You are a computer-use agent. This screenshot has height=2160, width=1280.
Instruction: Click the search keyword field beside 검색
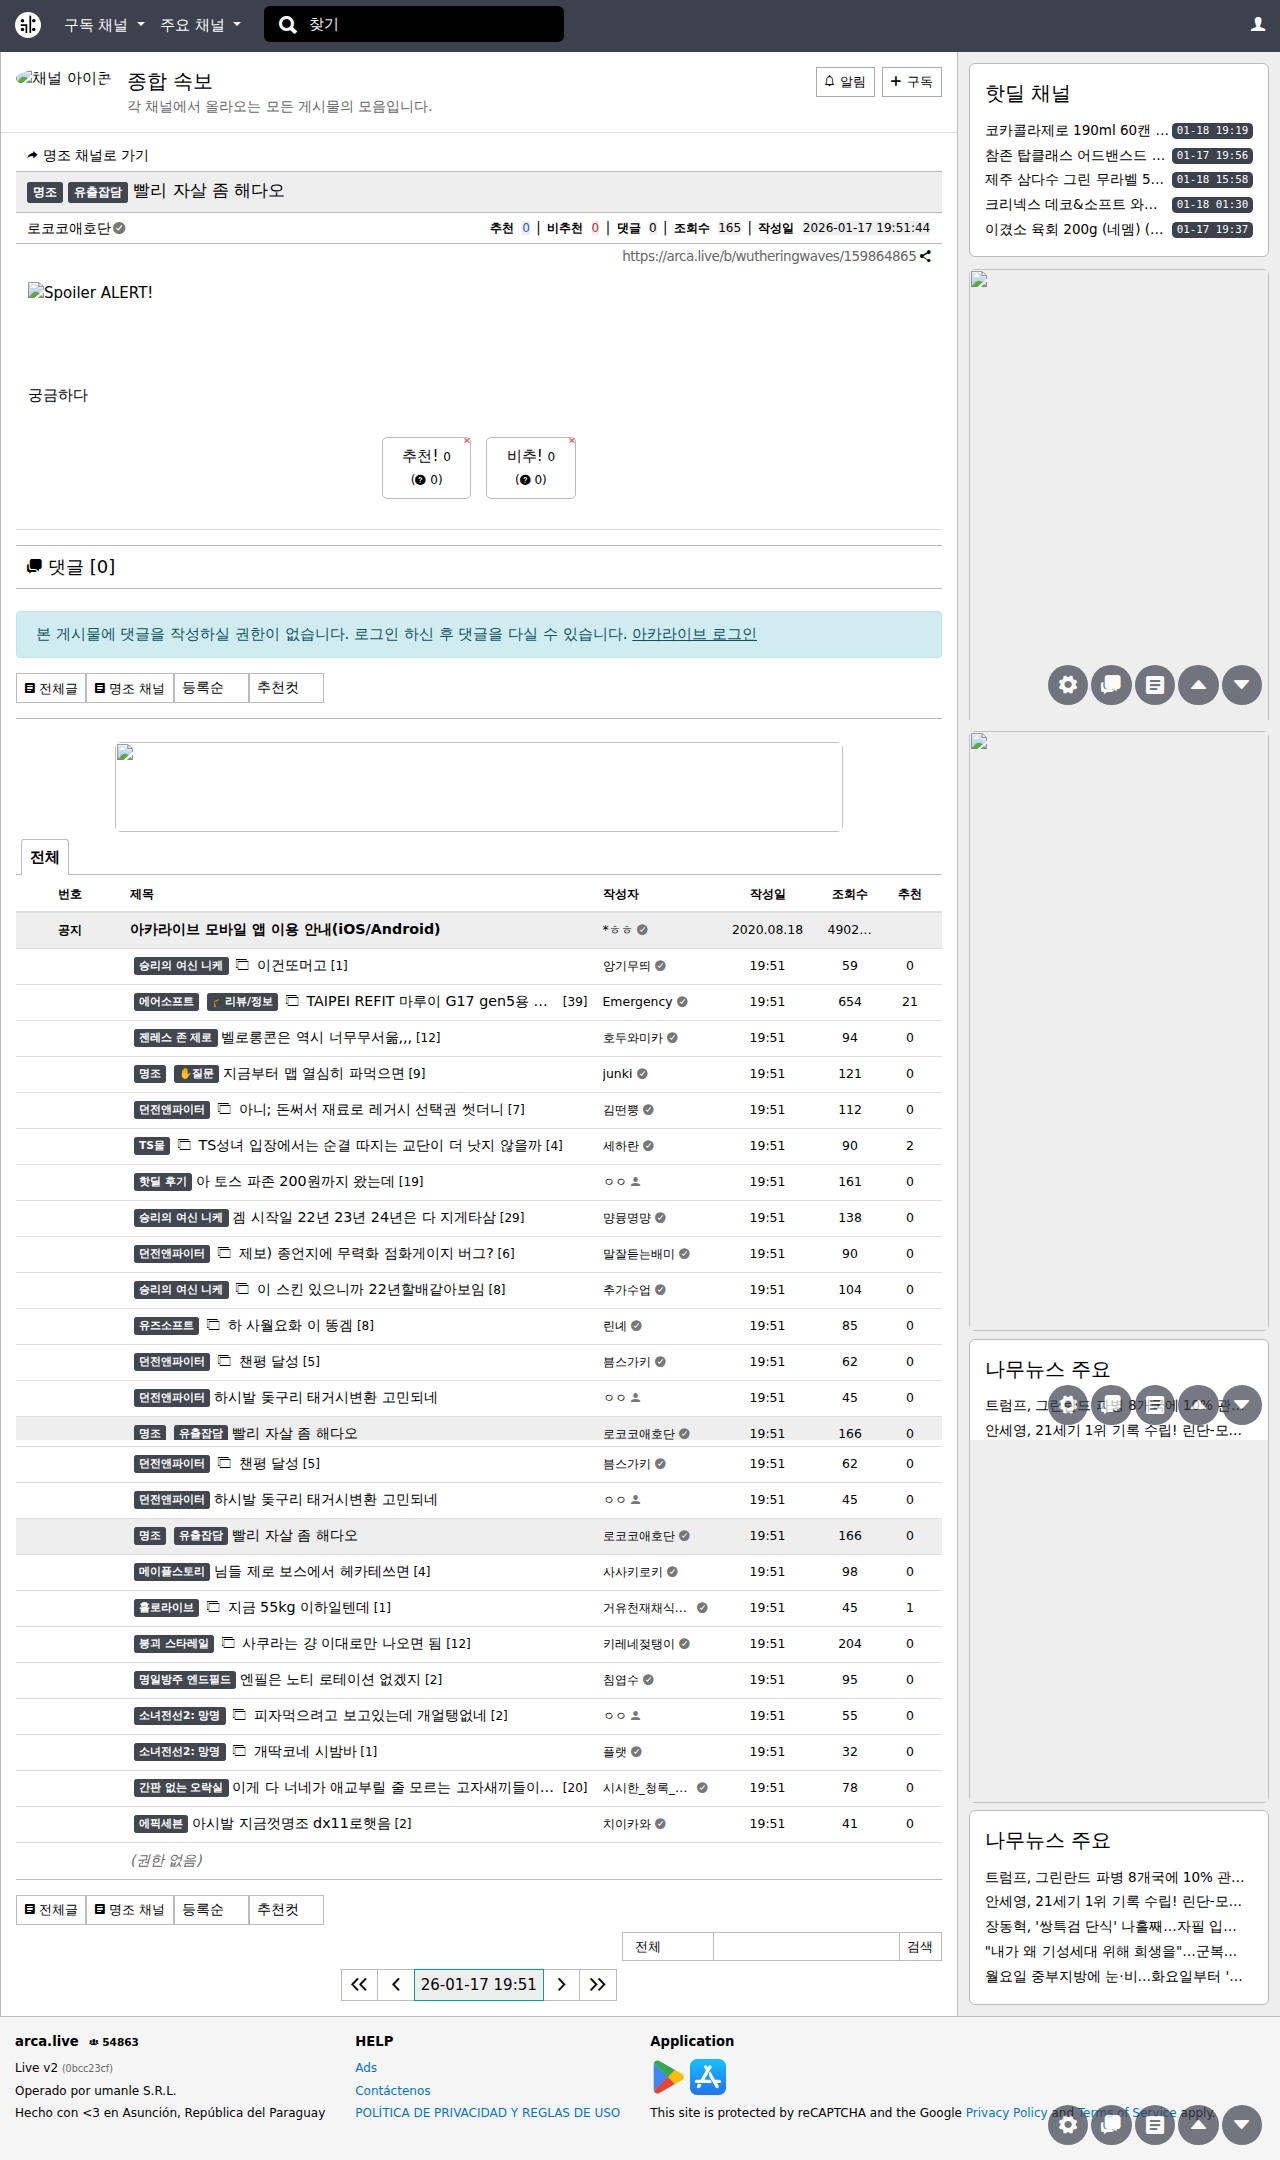806,1946
